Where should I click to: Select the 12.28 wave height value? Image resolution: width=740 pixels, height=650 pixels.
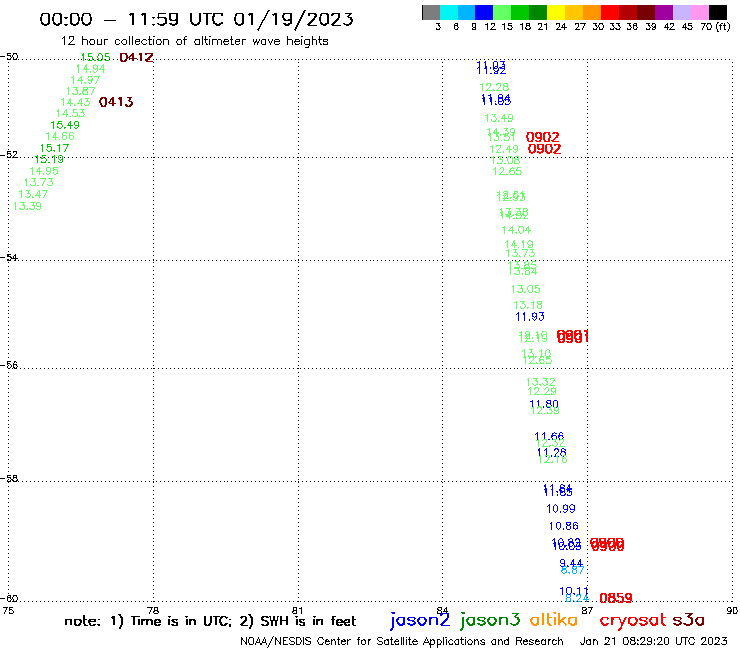(x=494, y=87)
